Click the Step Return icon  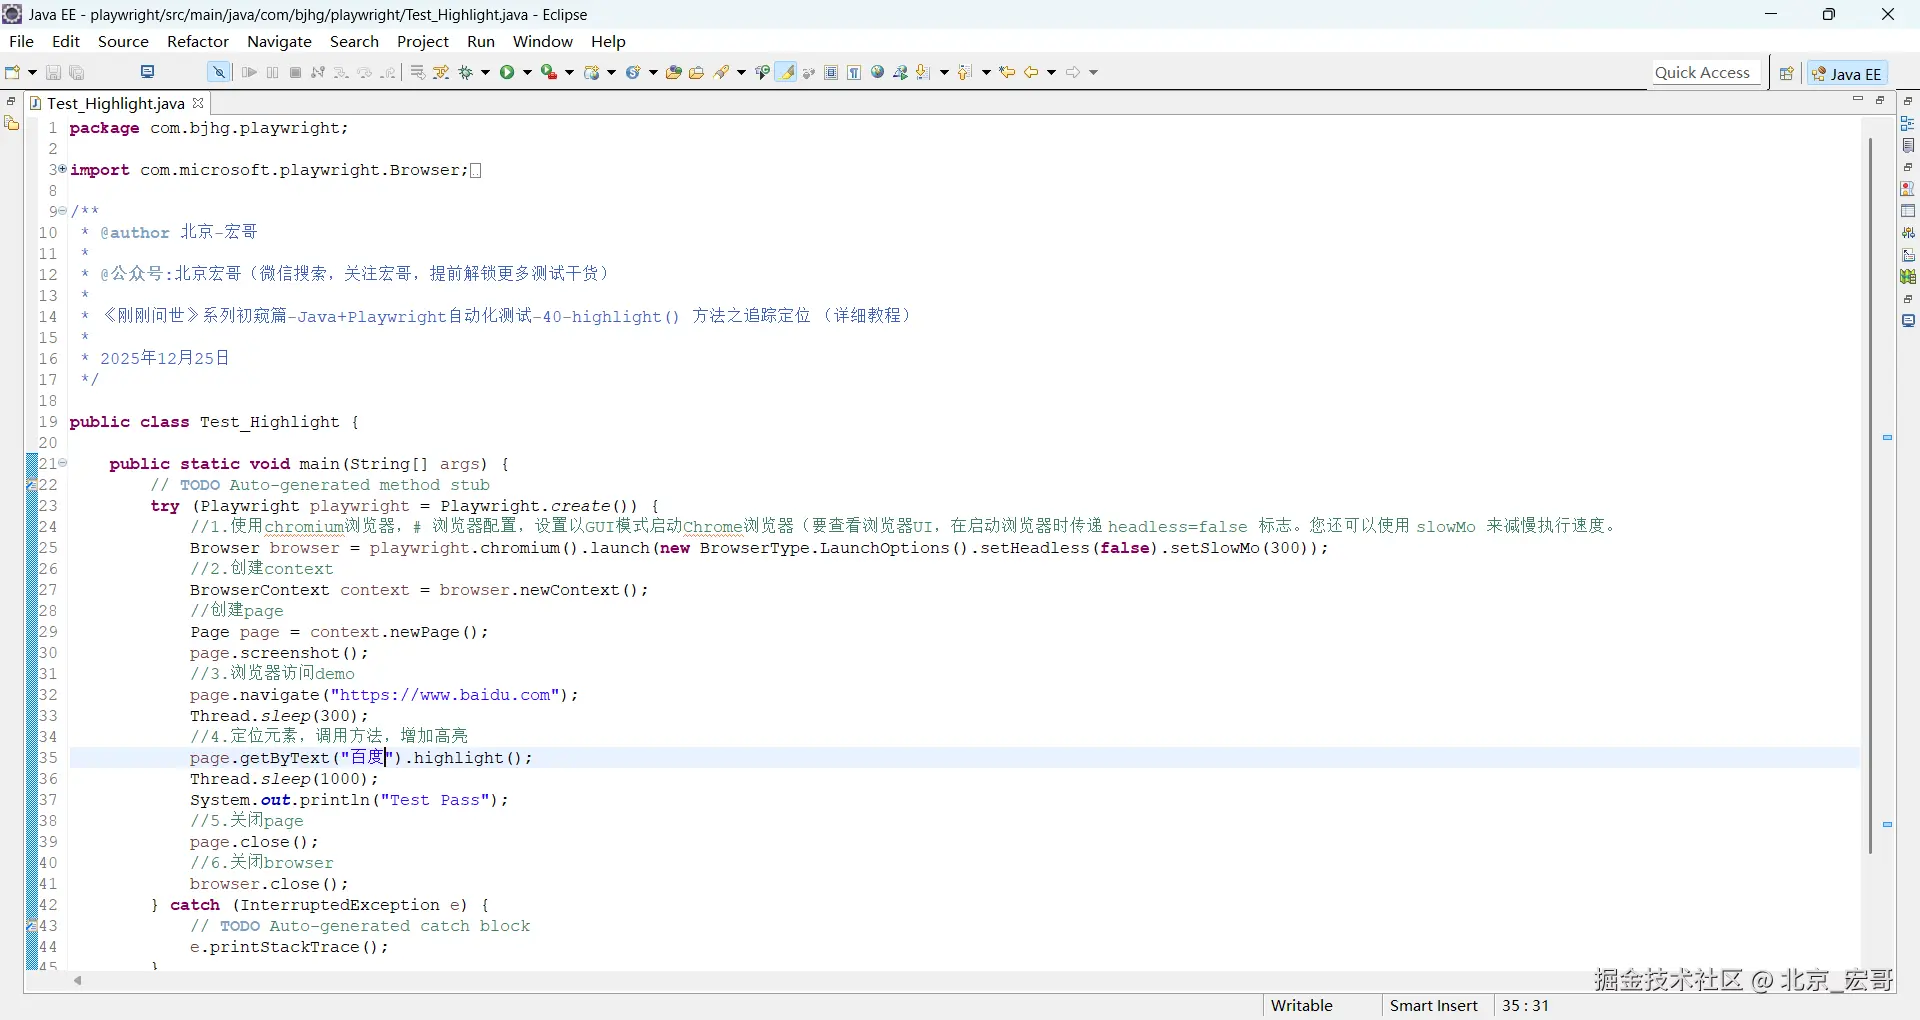coord(388,72)
